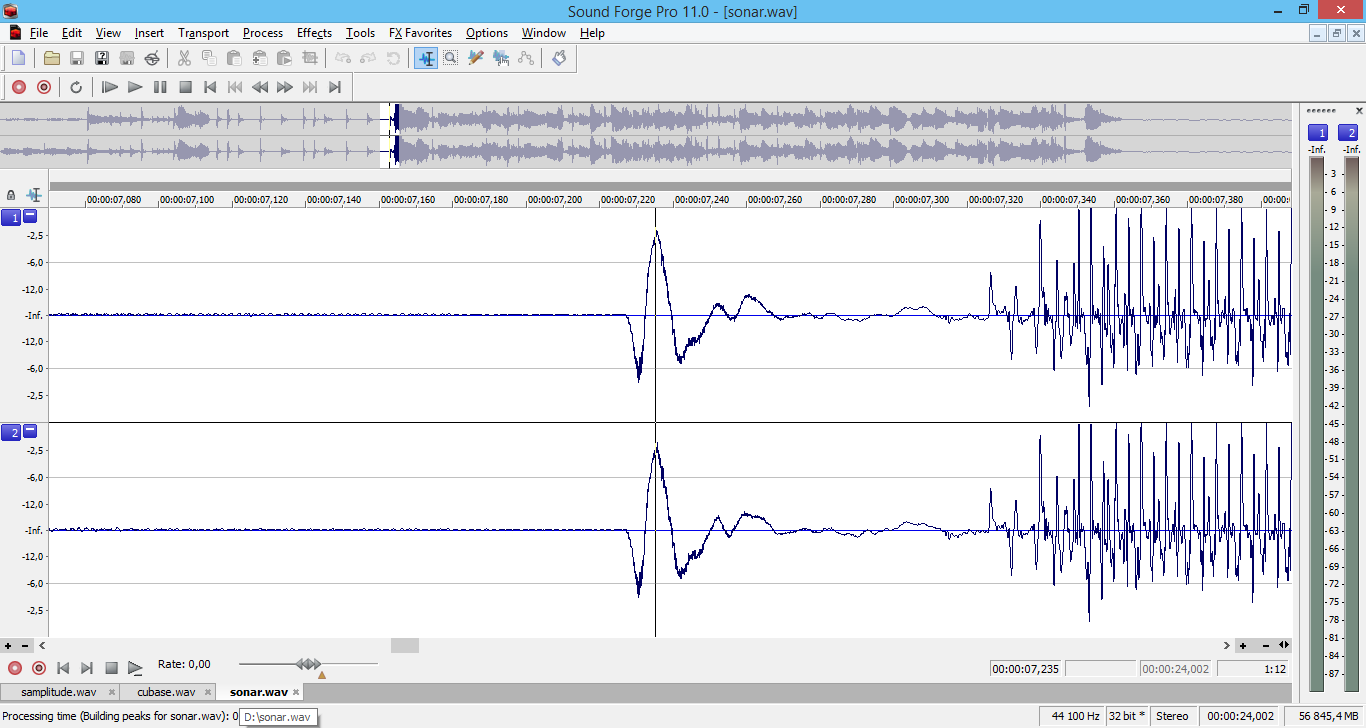The image size is (1366, 728).
Task: Click the playback rate slider handle
Action: click(309, 664)
